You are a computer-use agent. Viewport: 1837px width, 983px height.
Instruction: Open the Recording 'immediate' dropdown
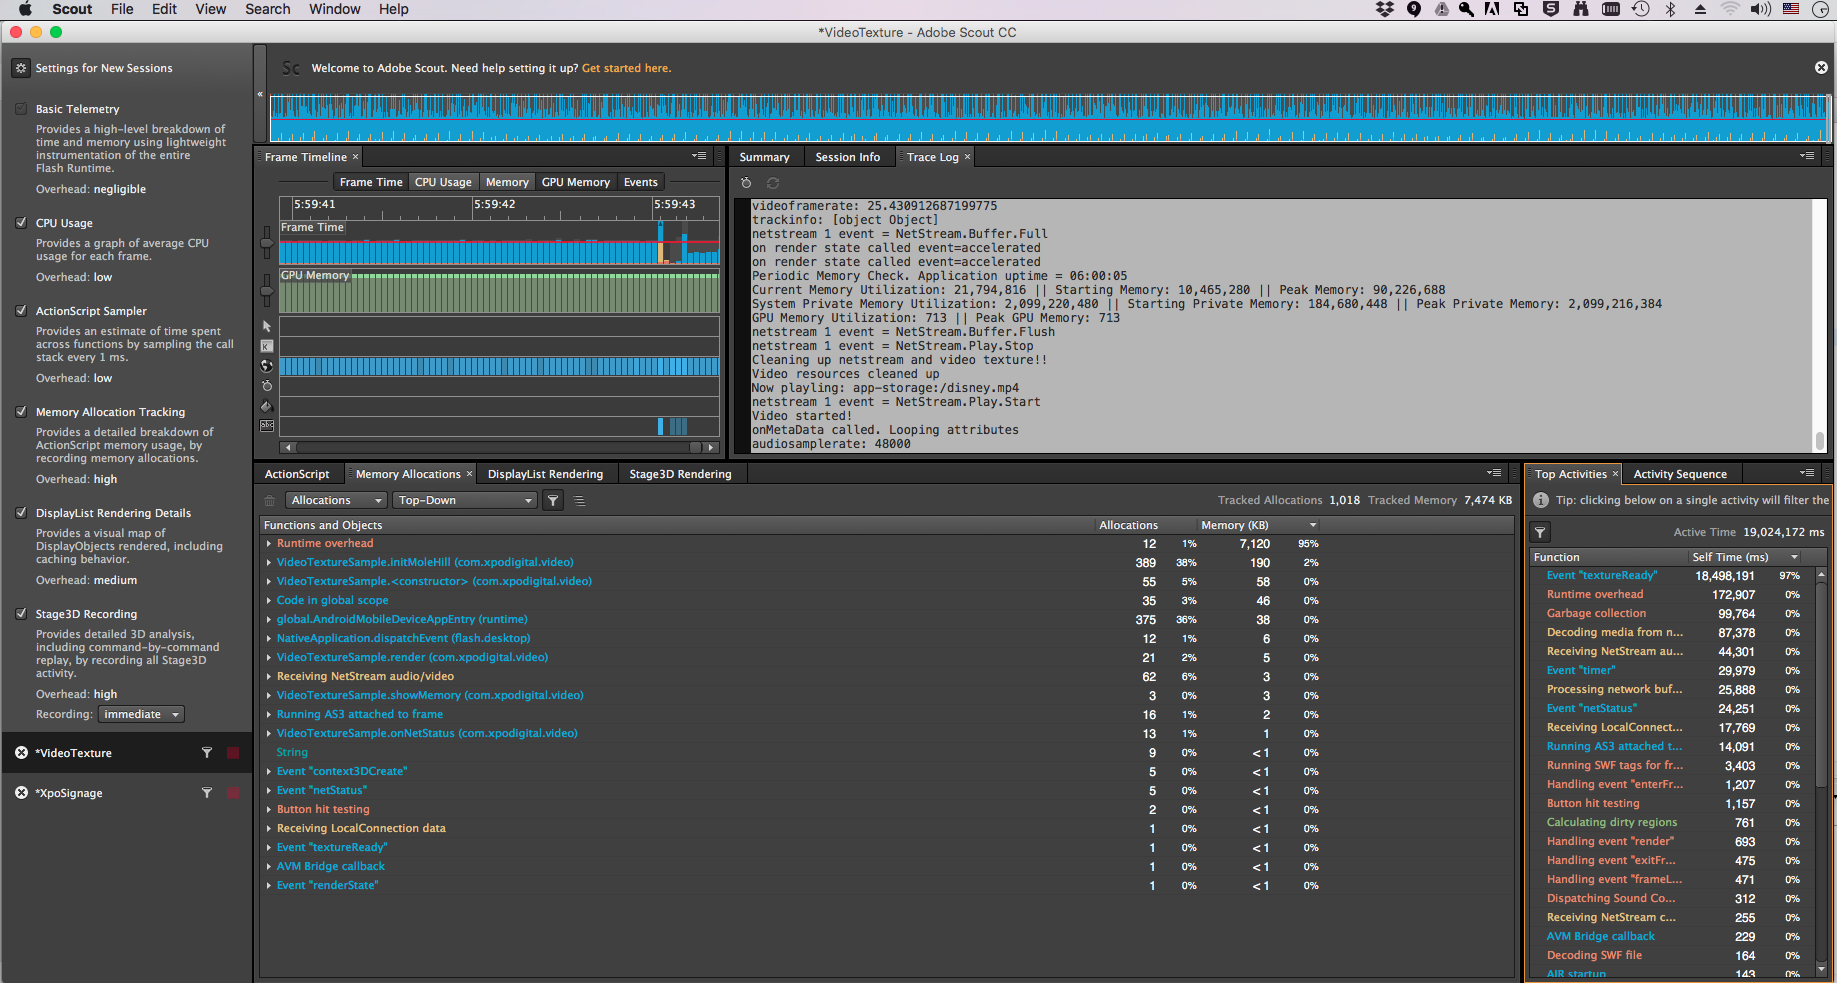[x=140, y=713]
